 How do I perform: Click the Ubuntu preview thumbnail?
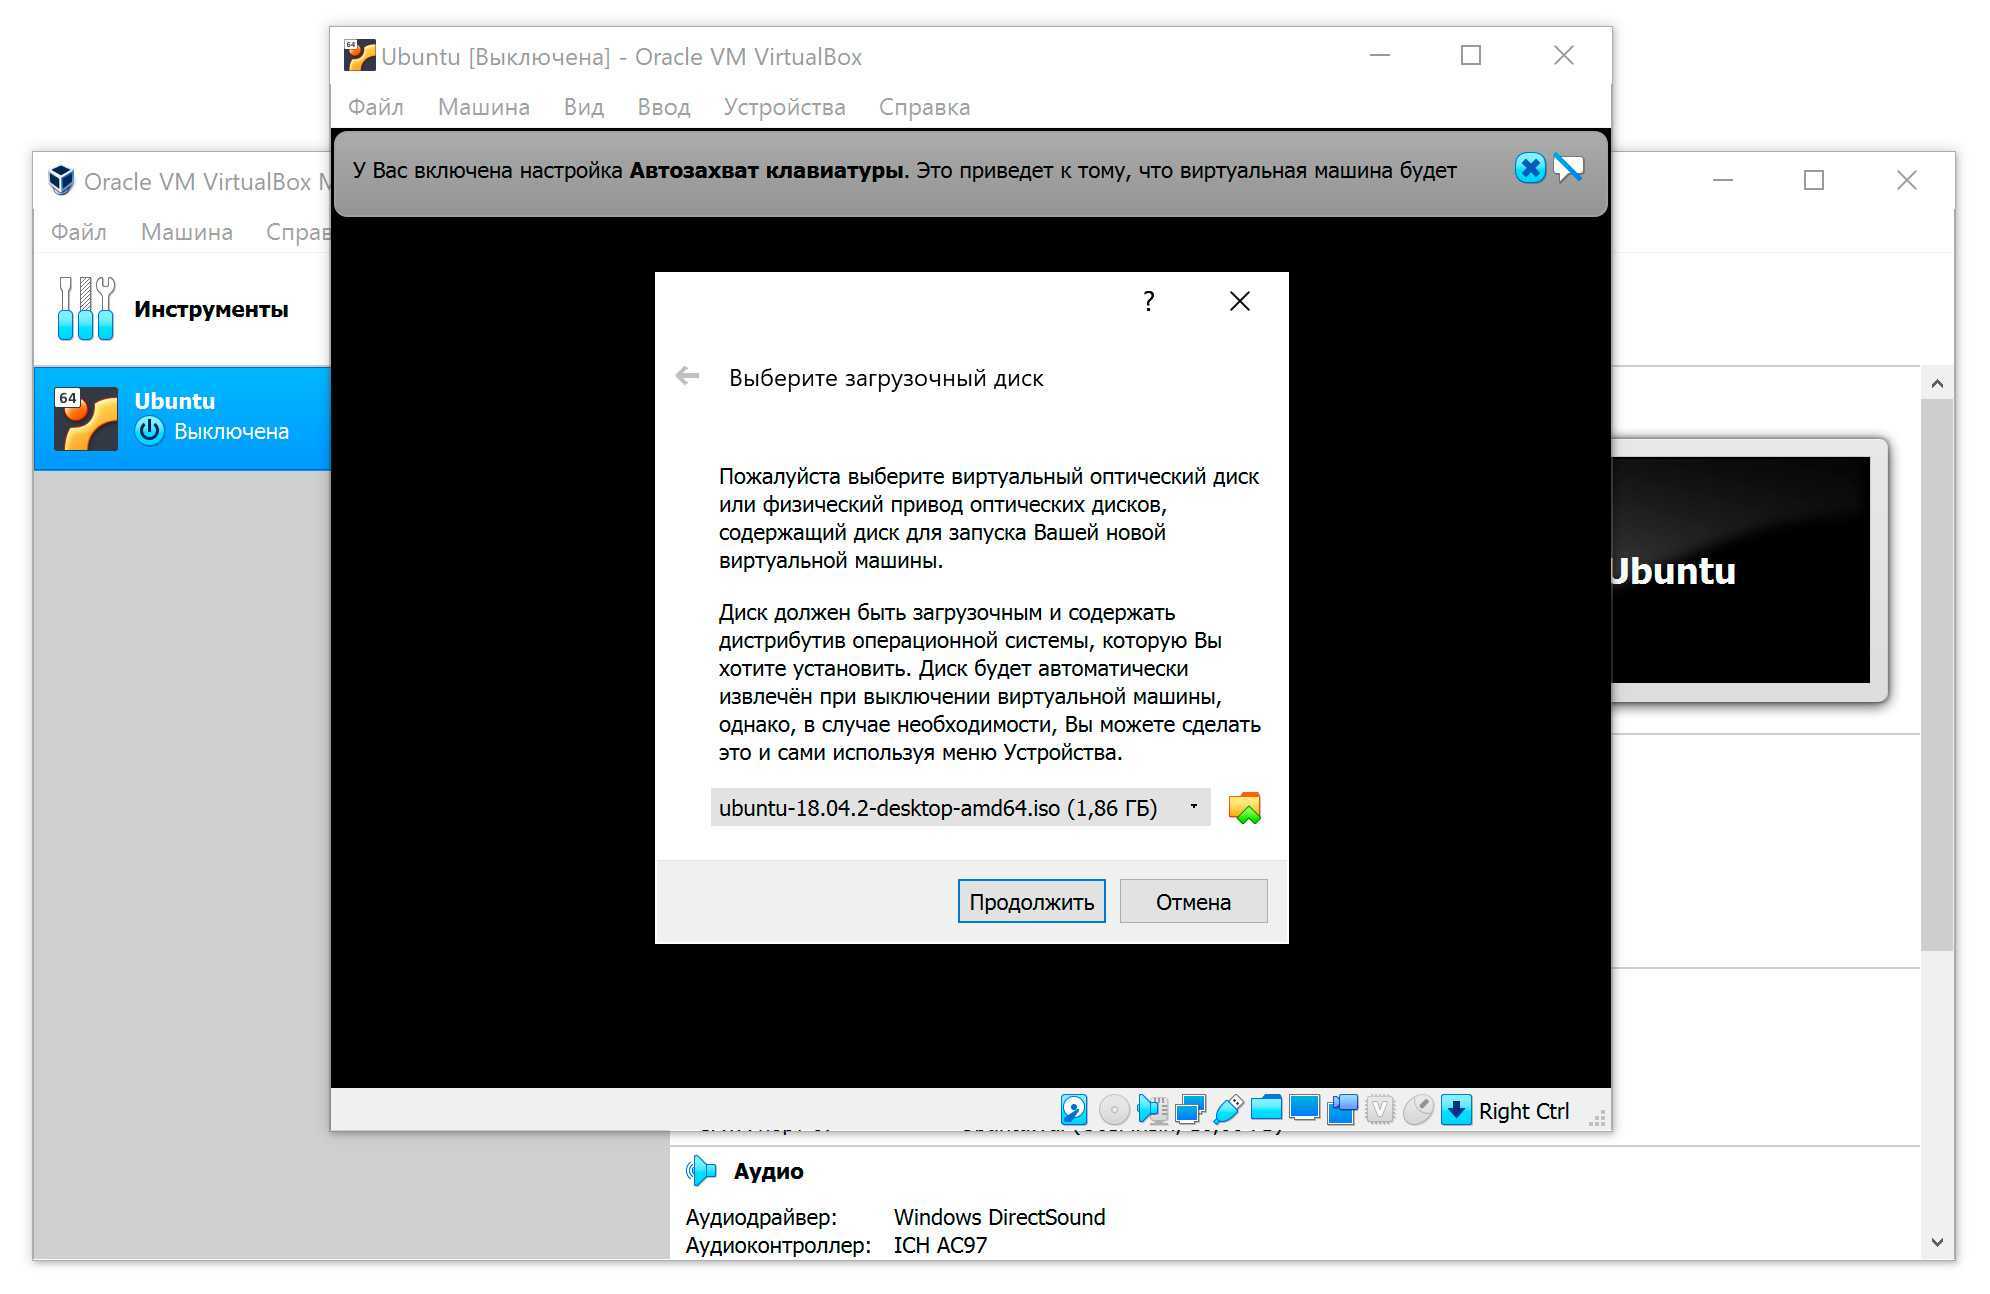tap(1741, 570)
